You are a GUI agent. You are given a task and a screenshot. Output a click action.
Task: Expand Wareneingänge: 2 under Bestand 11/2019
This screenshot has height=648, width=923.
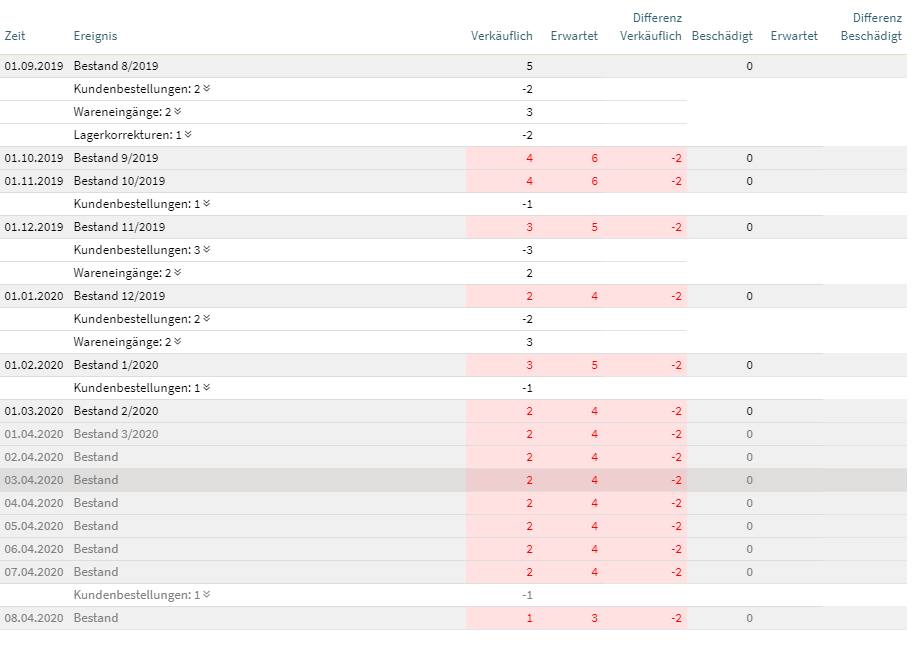tap(178, 273)
